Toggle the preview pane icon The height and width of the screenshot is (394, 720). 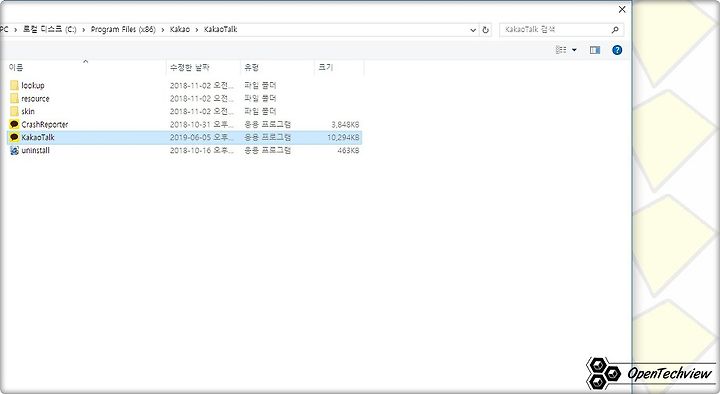[x=595, y=50]
